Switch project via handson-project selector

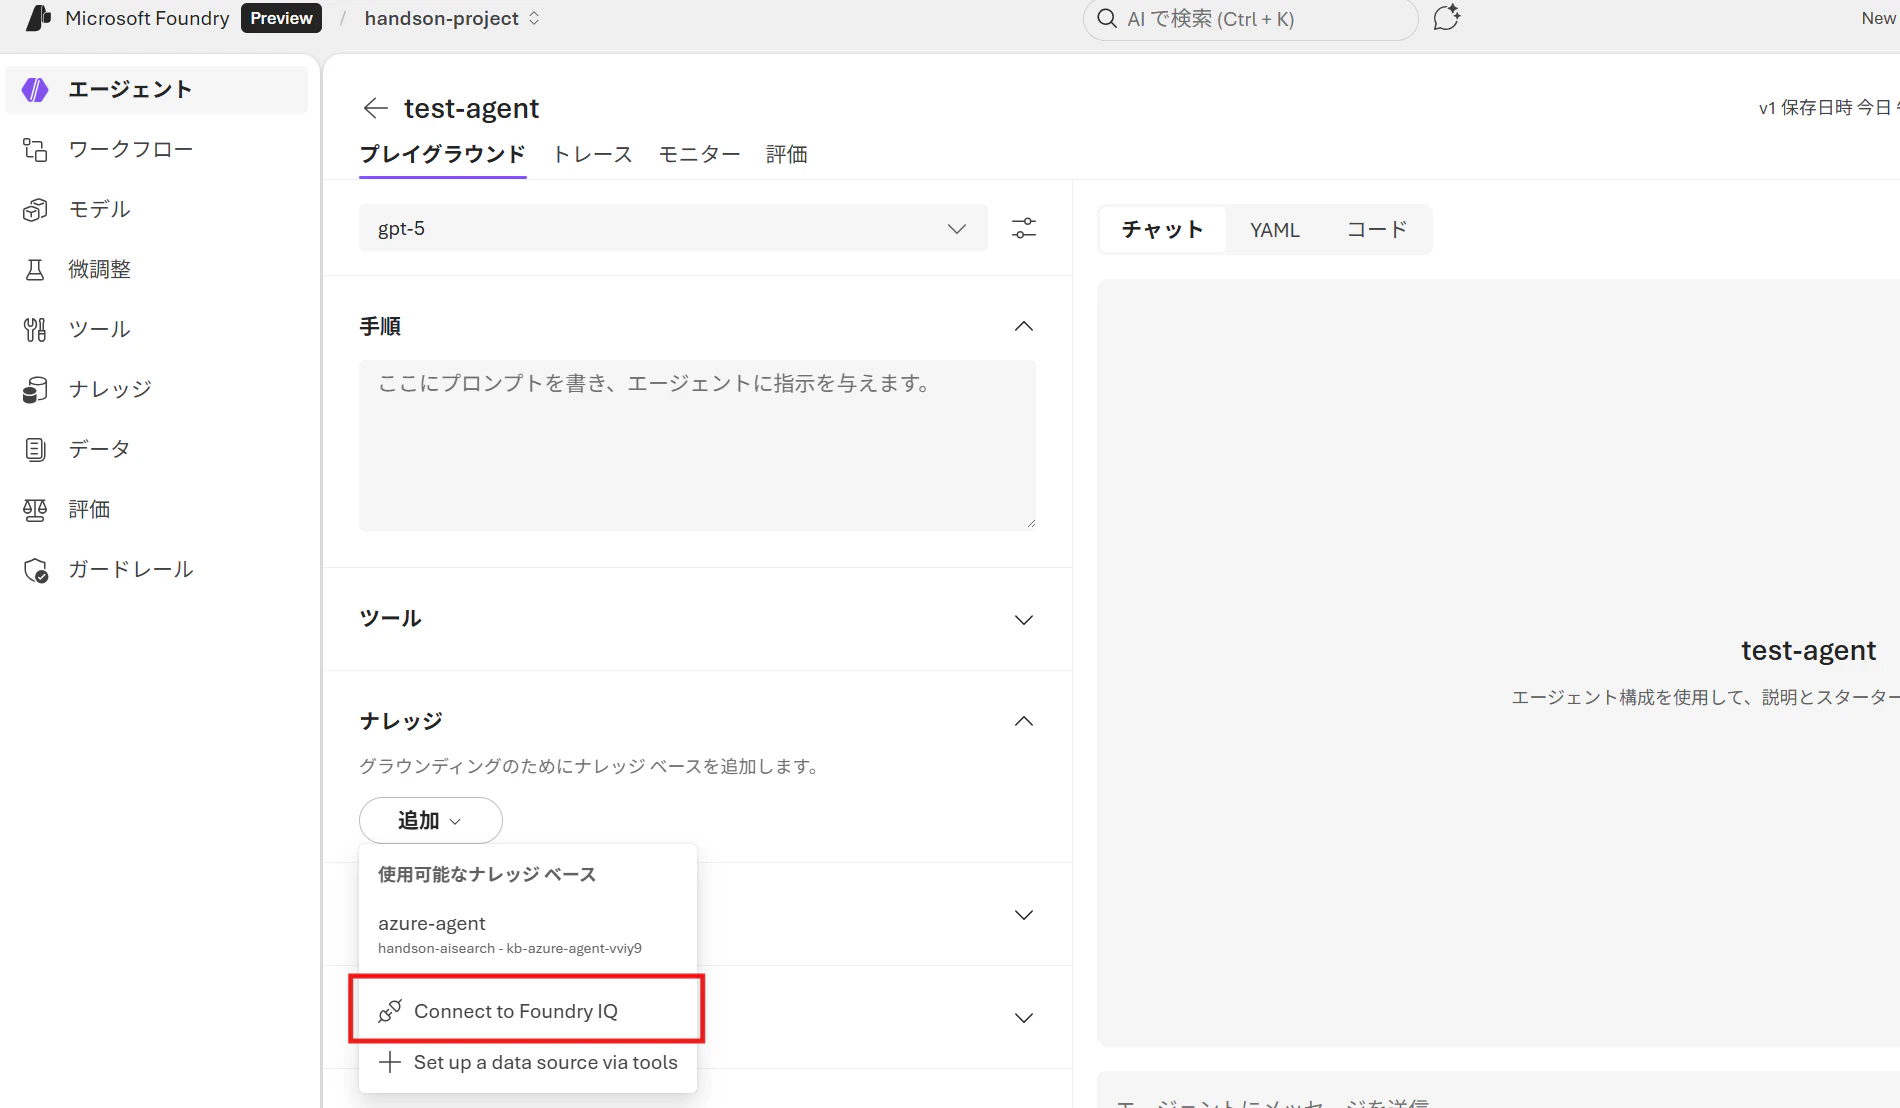click(452, 19)
